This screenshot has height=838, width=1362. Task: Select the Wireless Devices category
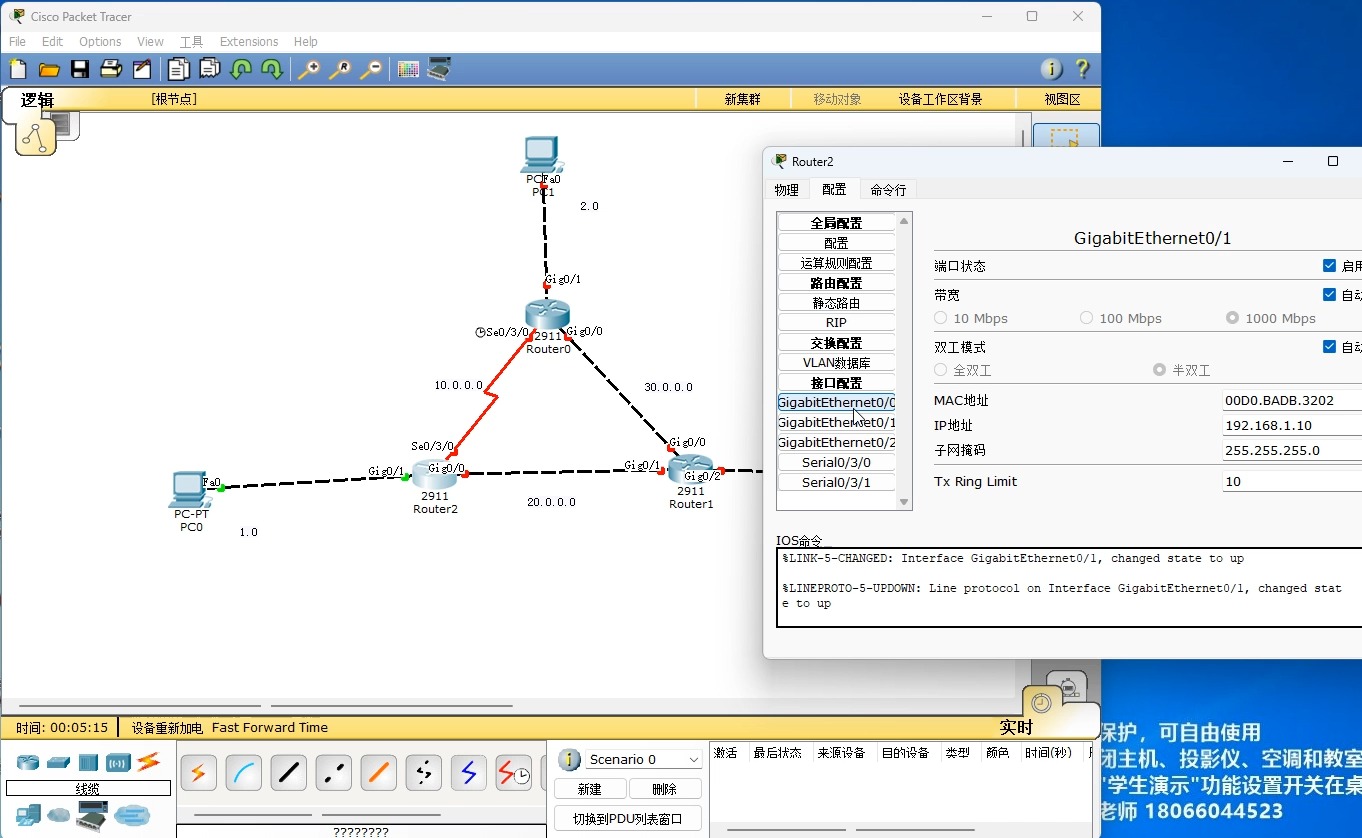pyautogui.click(x=118, y=763)
